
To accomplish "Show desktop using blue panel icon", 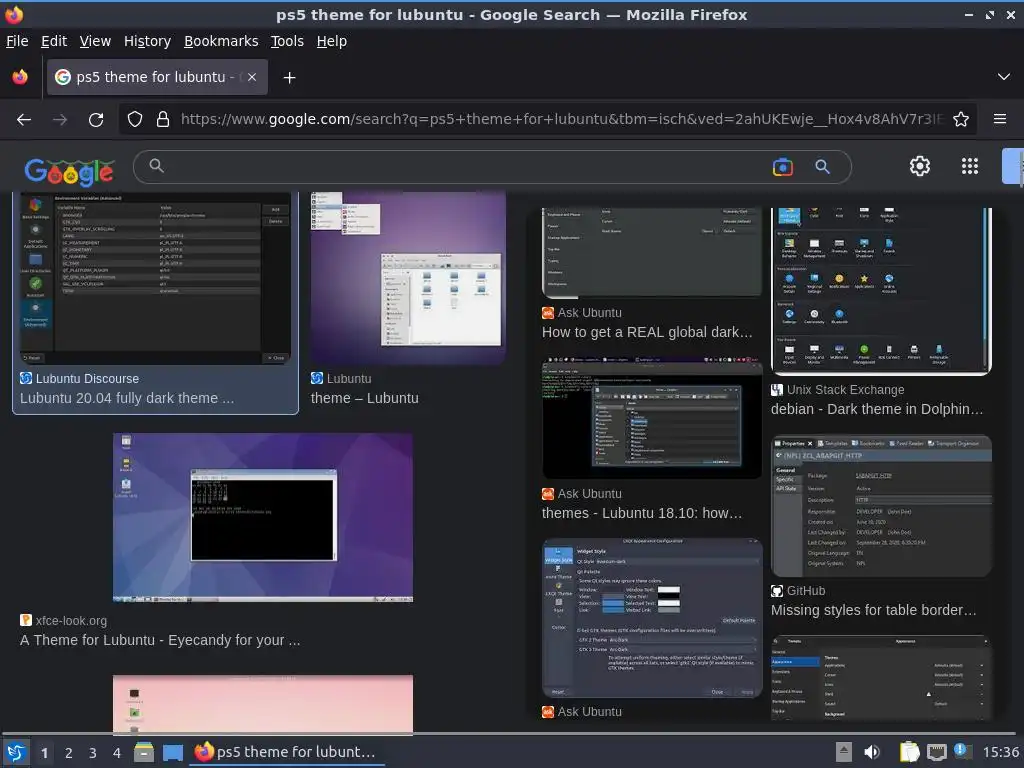I will tap(172, 753).
